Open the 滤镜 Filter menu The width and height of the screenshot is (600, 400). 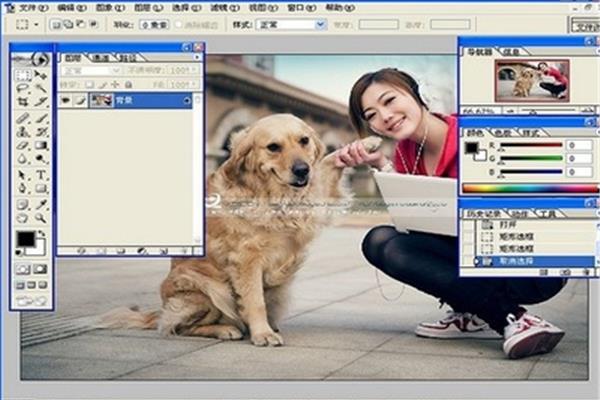pos(225,8)
